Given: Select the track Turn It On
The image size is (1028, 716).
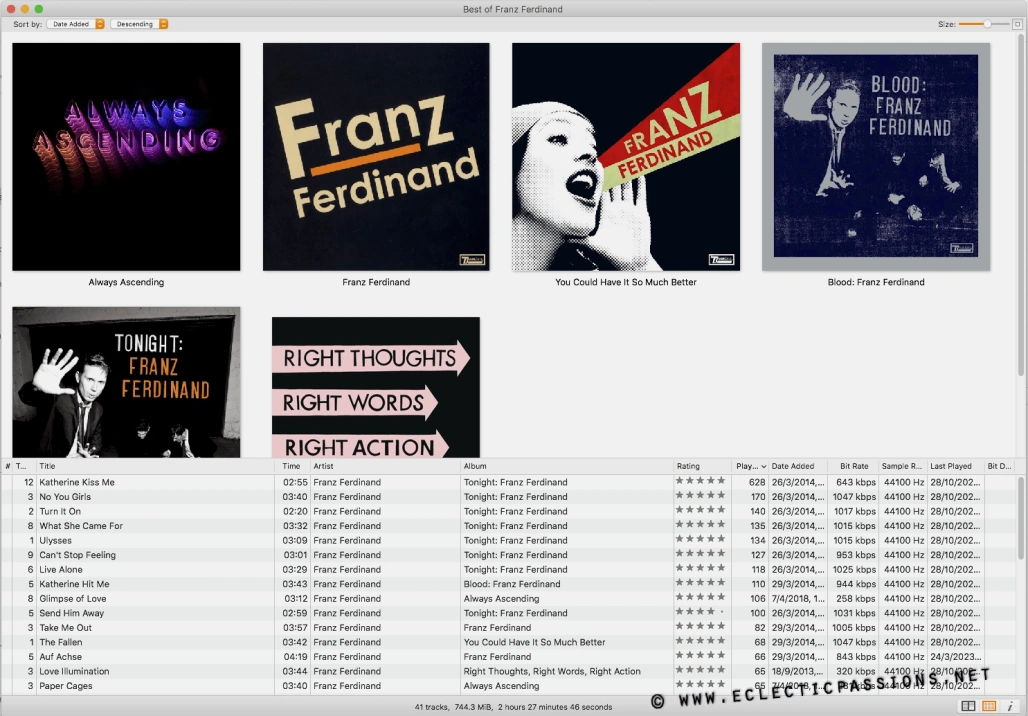Looking at the screenshot, I should click(x=60, y=511).
